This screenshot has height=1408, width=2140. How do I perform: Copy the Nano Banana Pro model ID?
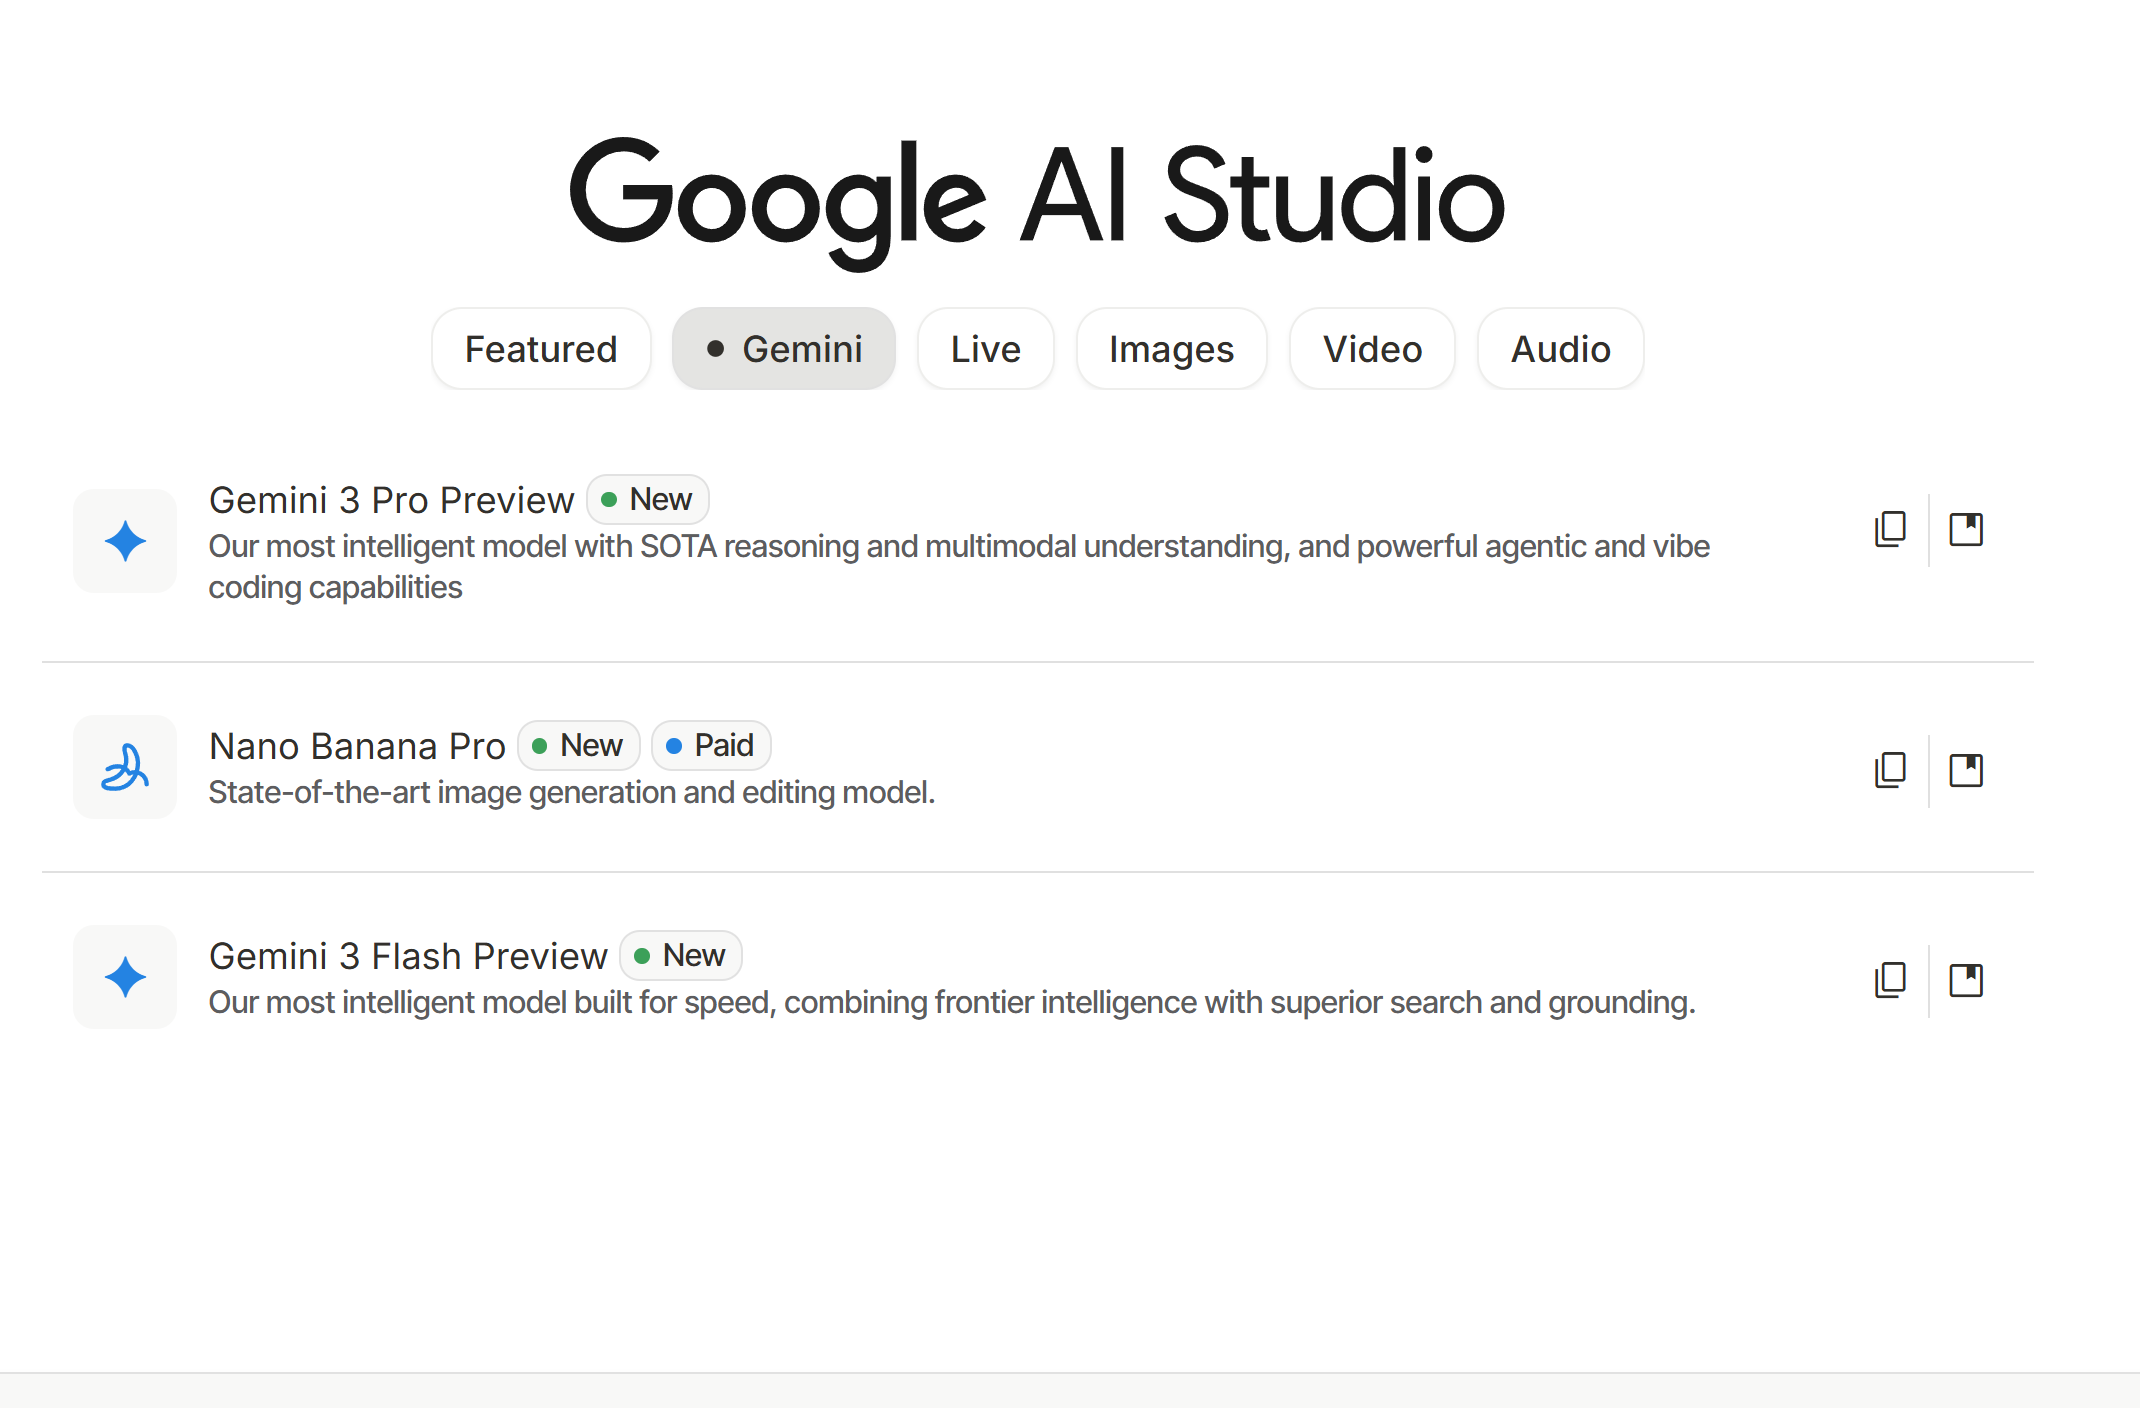[1890, 770]
